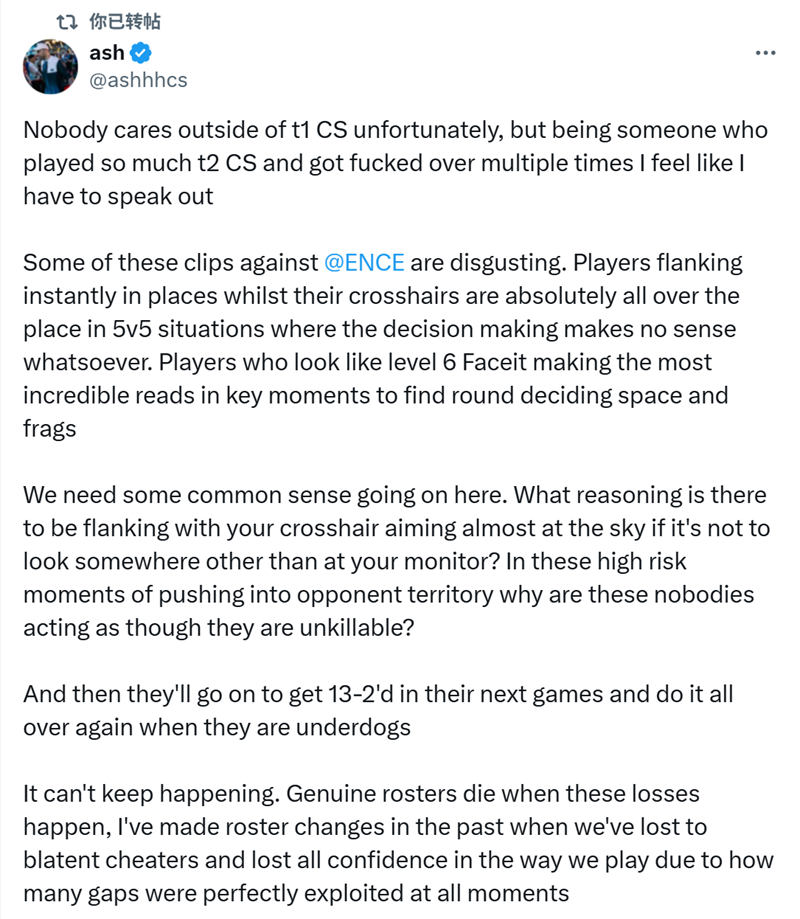Click the paragraph beginning Some of these clips
Screen dimensions: 800x919
pos(383,345)
